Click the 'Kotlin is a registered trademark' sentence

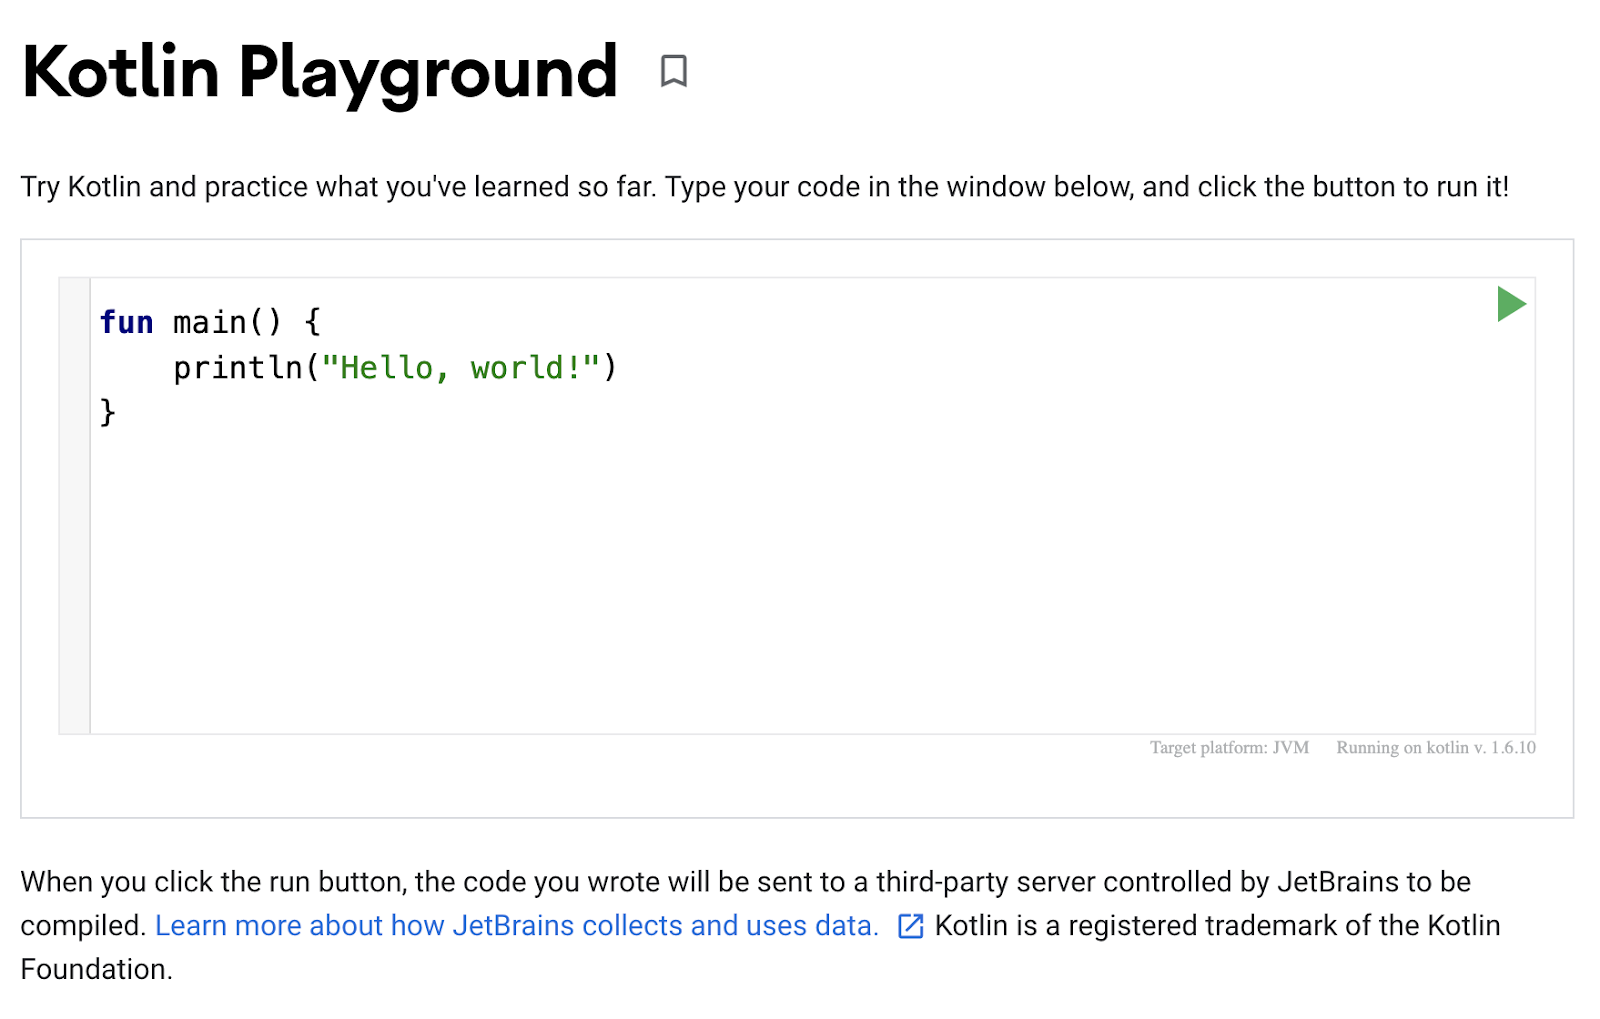point(1217,926)
